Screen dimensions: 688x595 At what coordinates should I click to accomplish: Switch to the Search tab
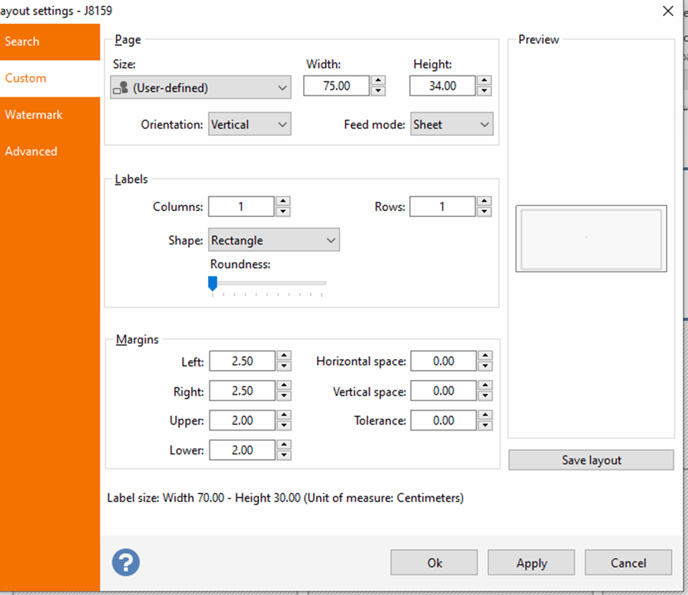pyautogui.click(x=22, y=41)
